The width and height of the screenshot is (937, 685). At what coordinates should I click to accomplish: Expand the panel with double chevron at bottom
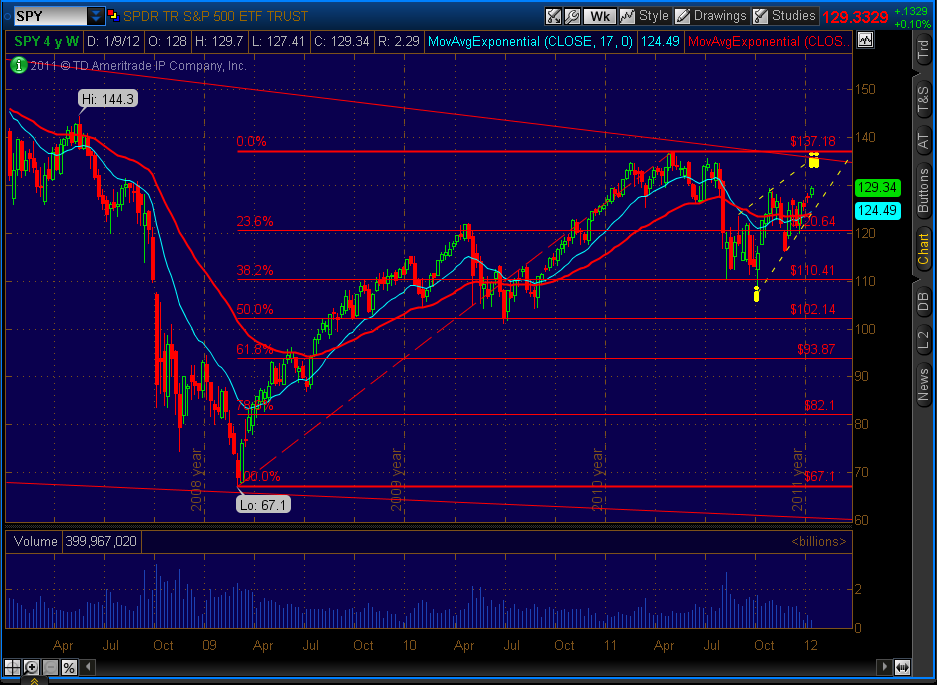pos(35,681)
